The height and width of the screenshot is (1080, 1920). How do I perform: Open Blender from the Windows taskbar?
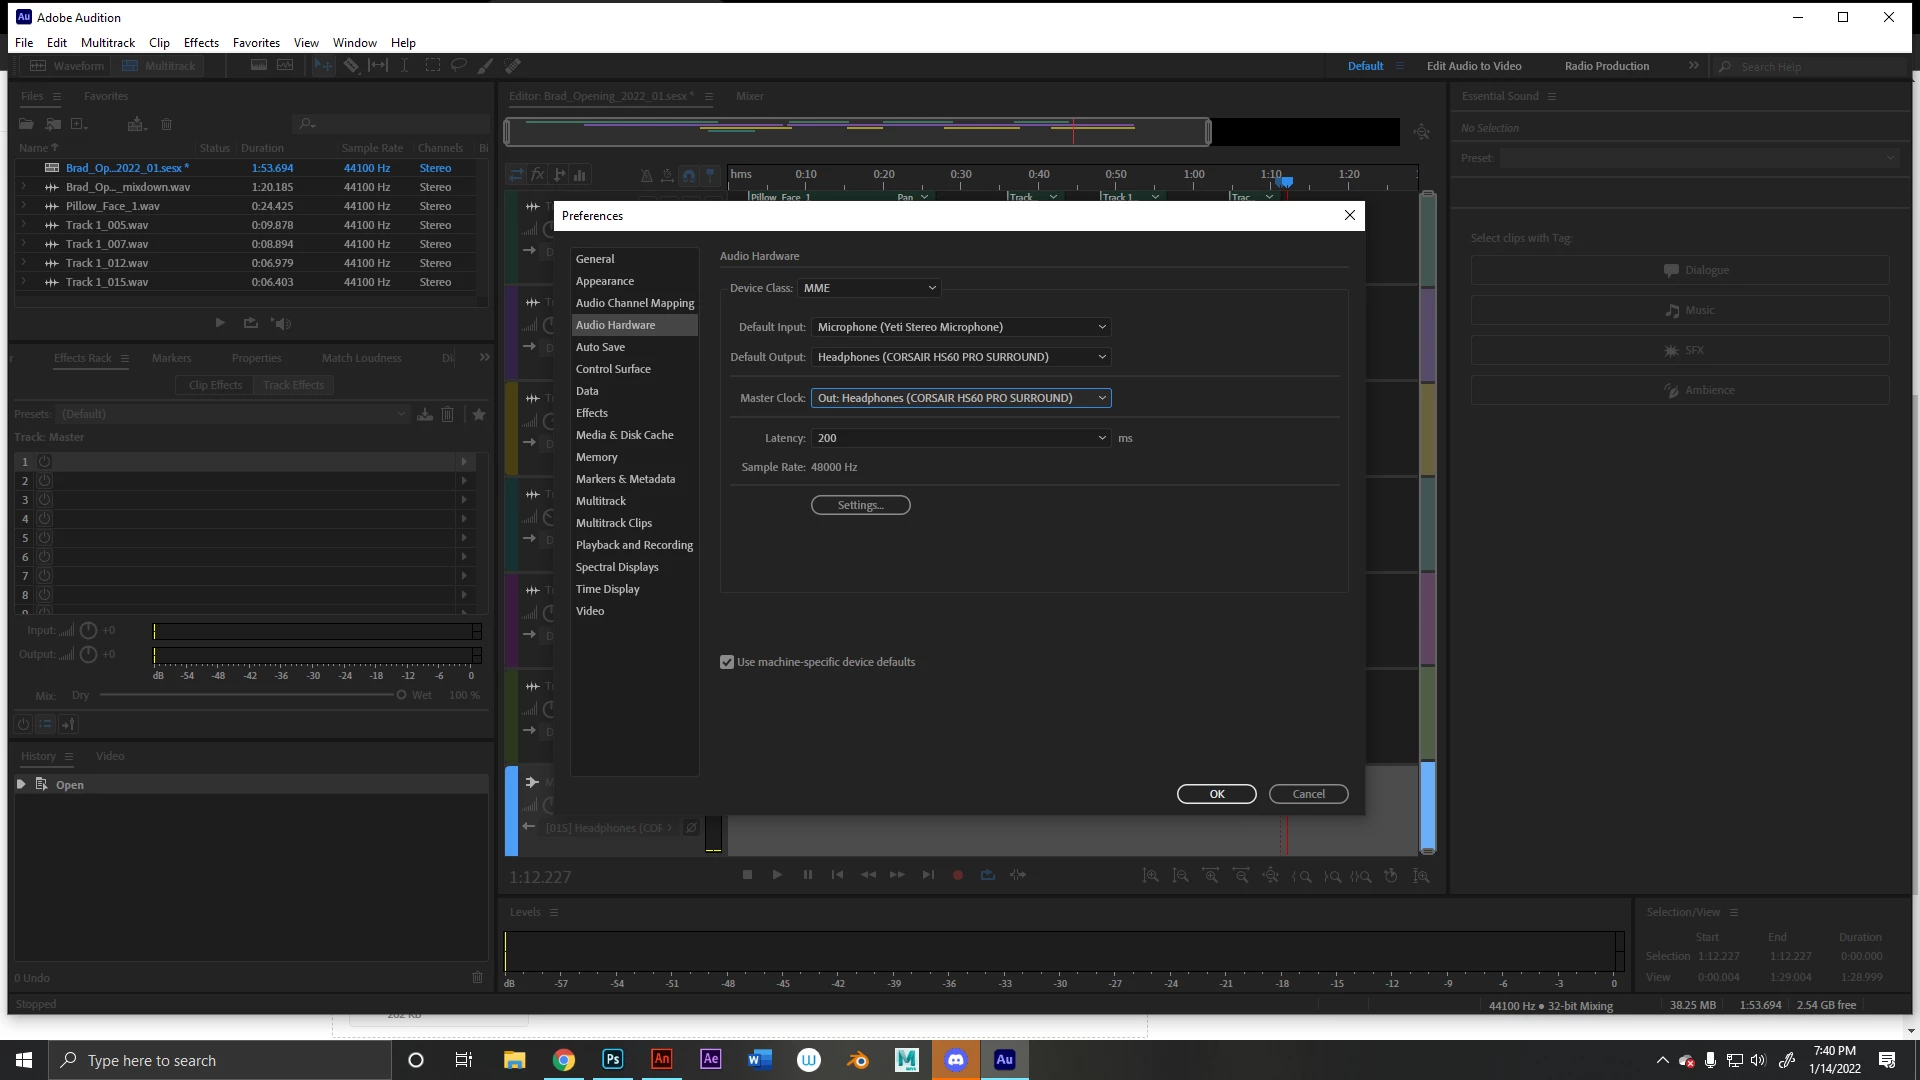tap(858, 1060)
